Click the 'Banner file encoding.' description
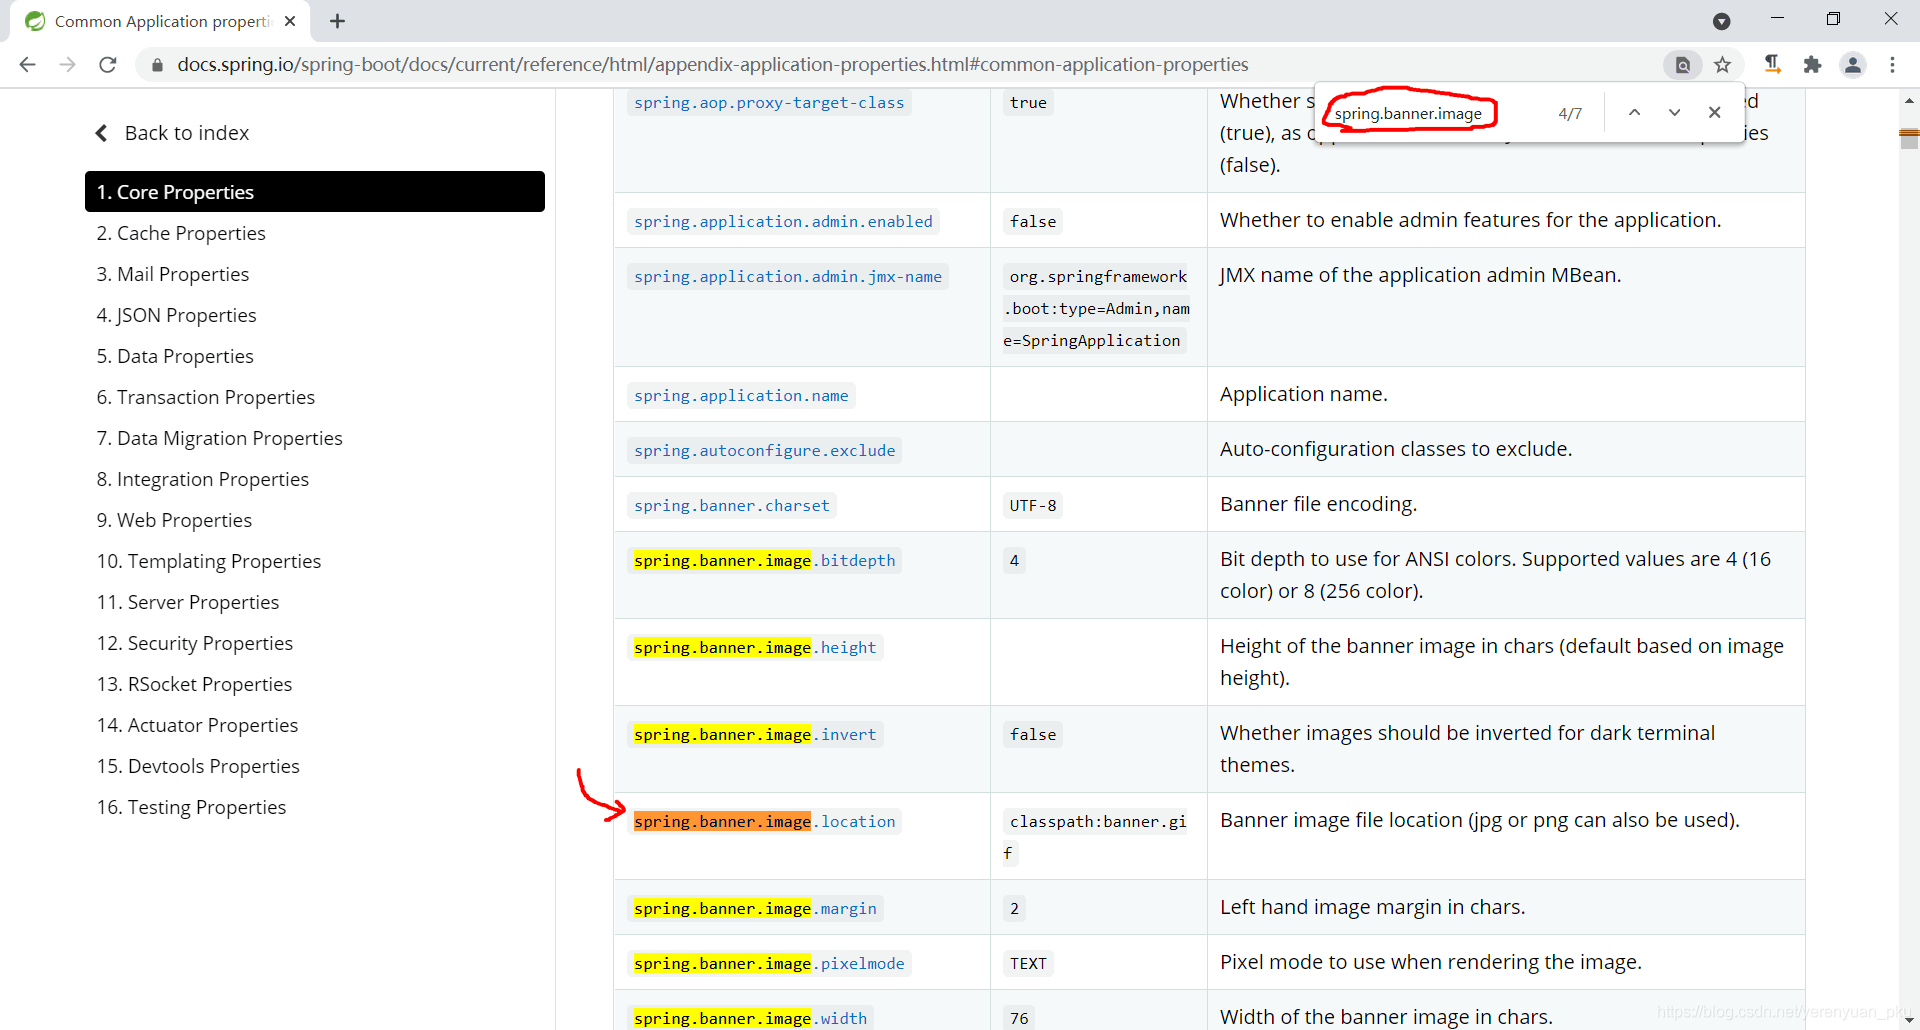1920x1030 pixels. 1318,504
